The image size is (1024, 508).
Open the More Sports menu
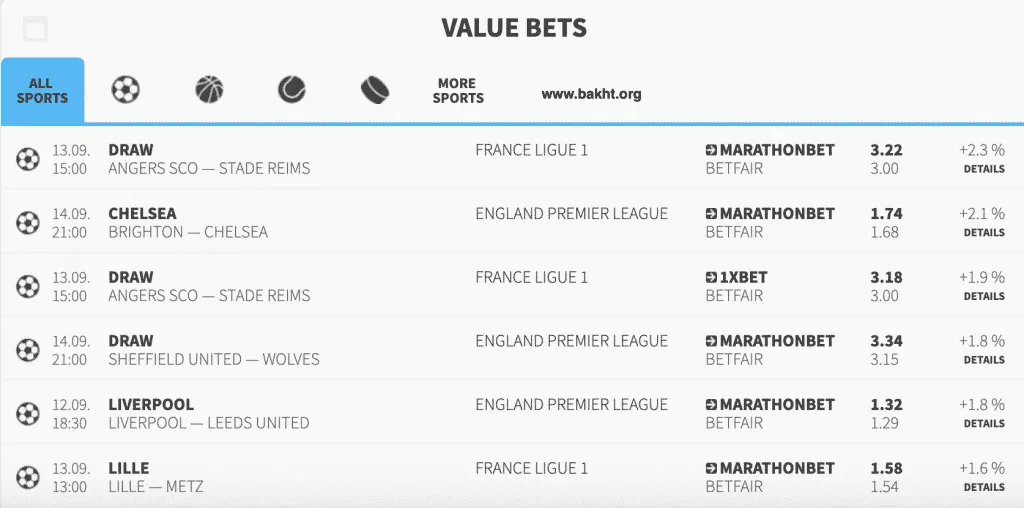[x=458, y=91]
